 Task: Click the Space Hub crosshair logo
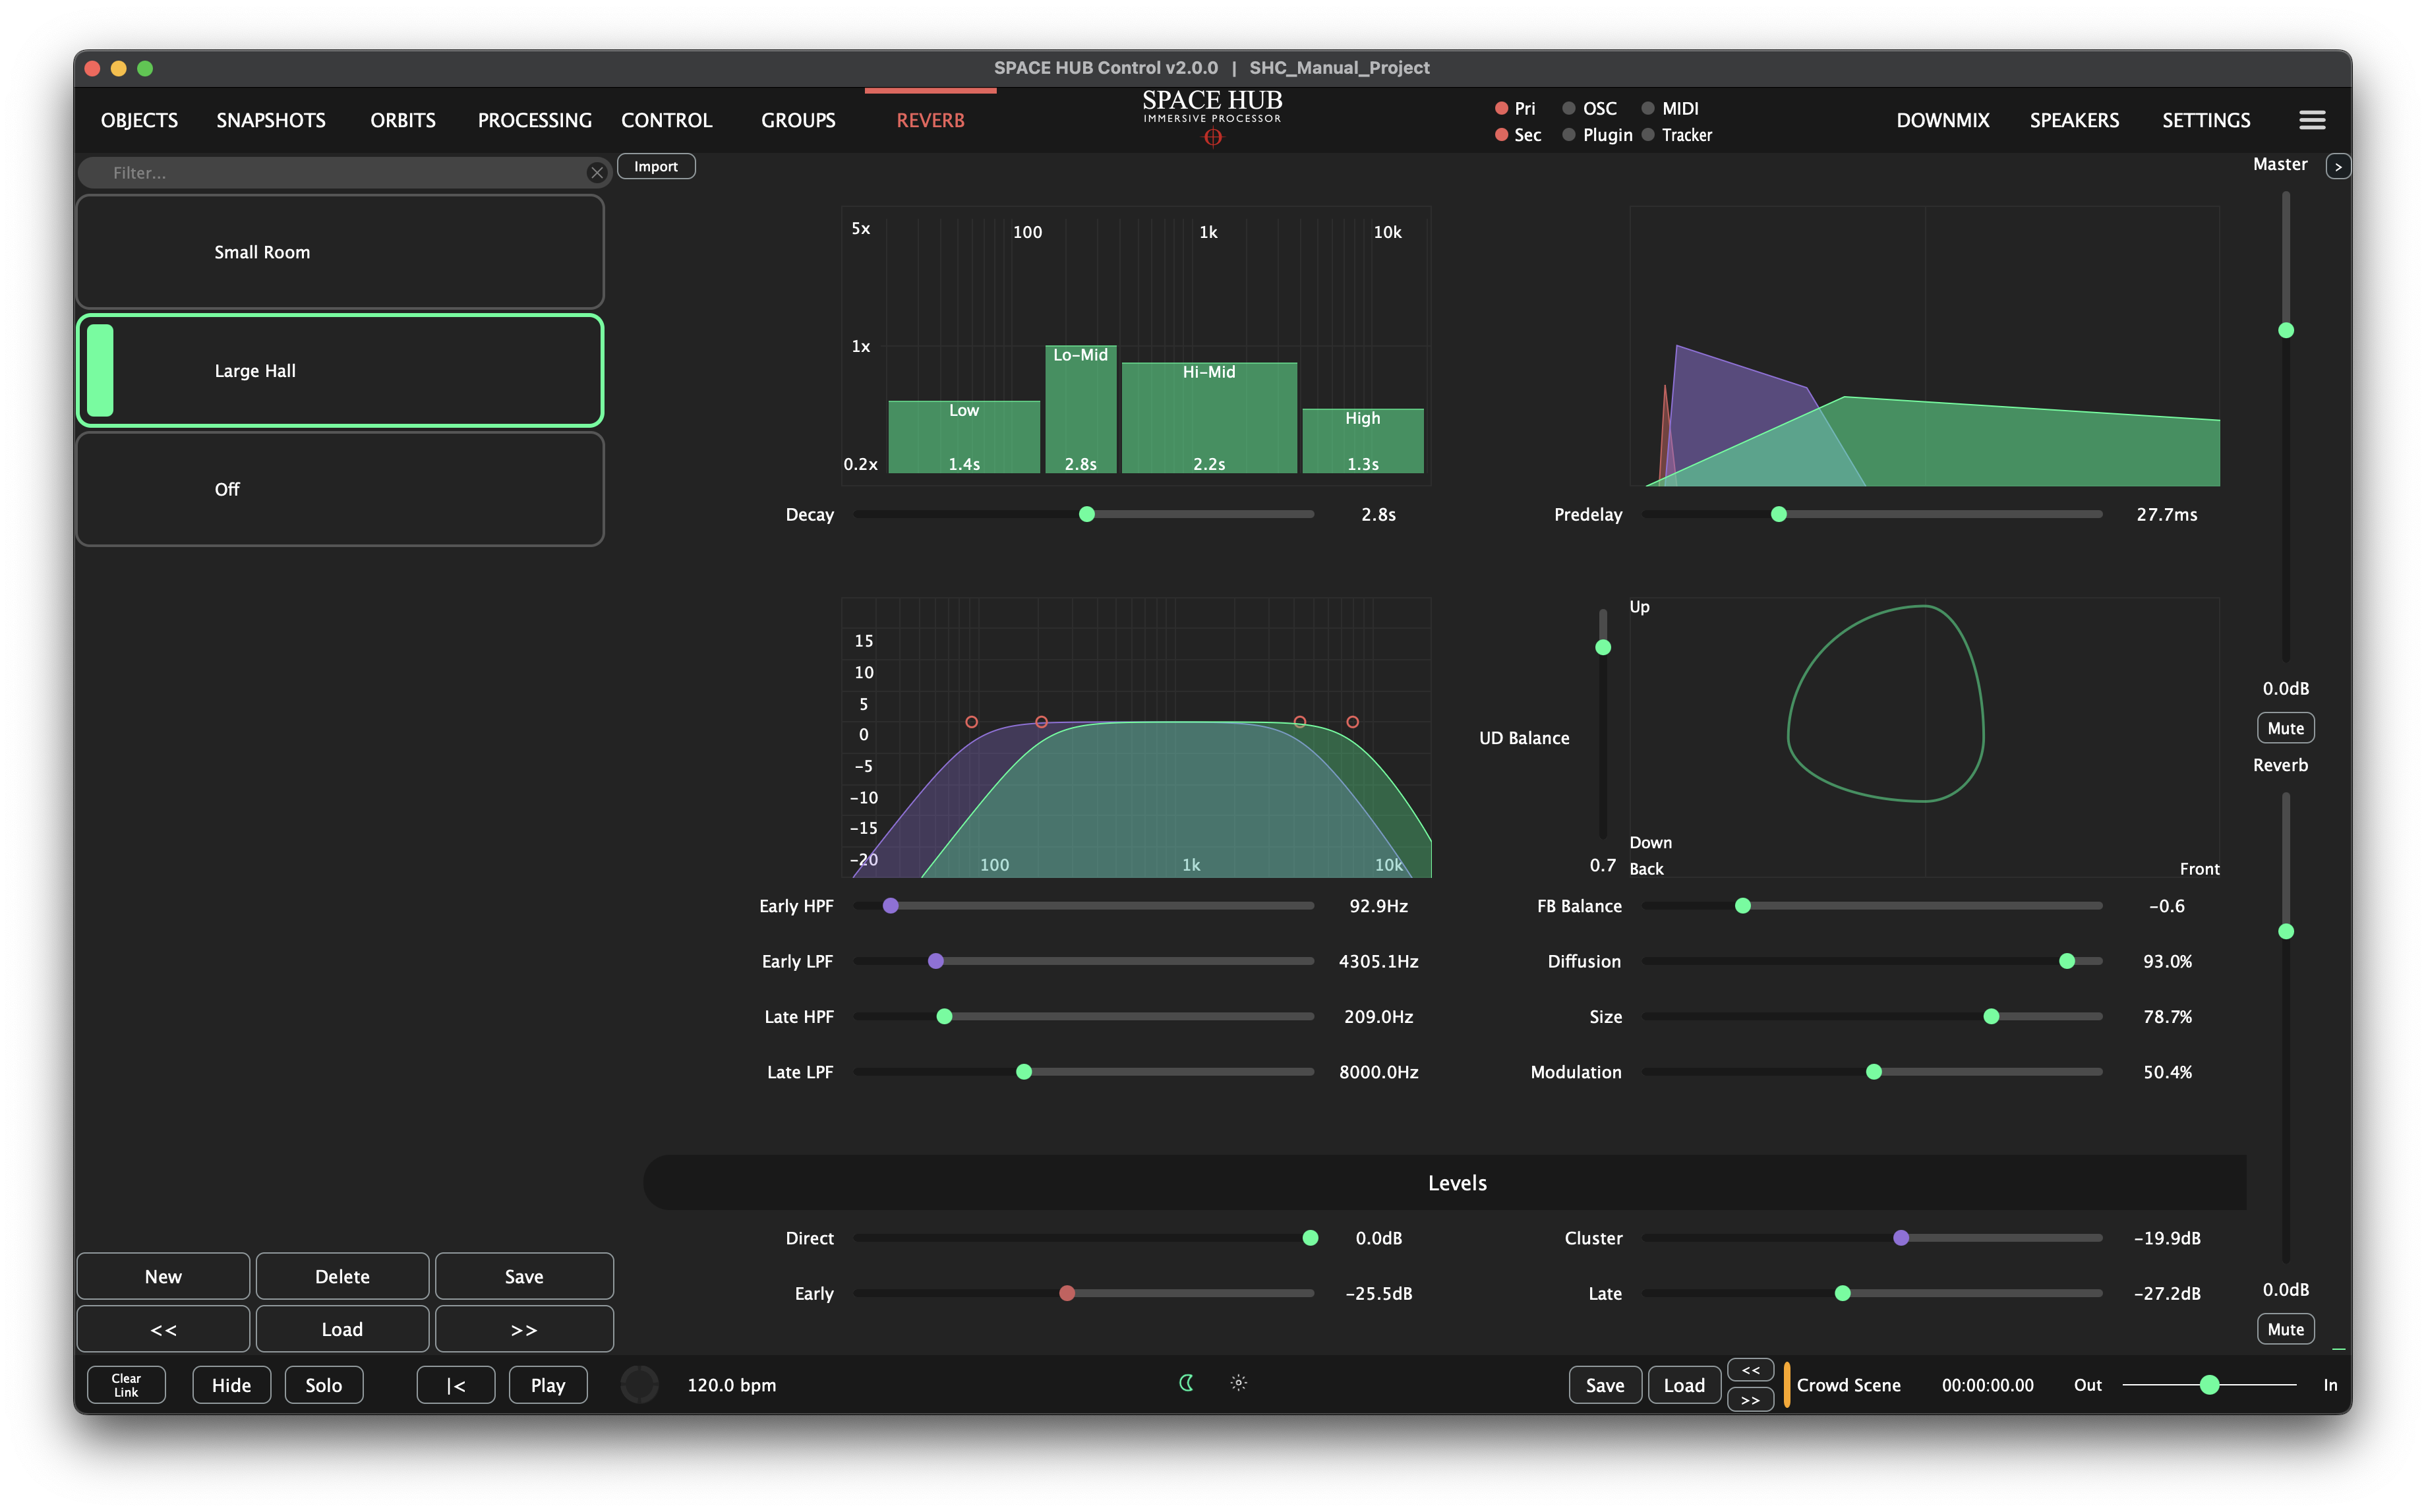pyautogui.click(x=1212, y=138)
